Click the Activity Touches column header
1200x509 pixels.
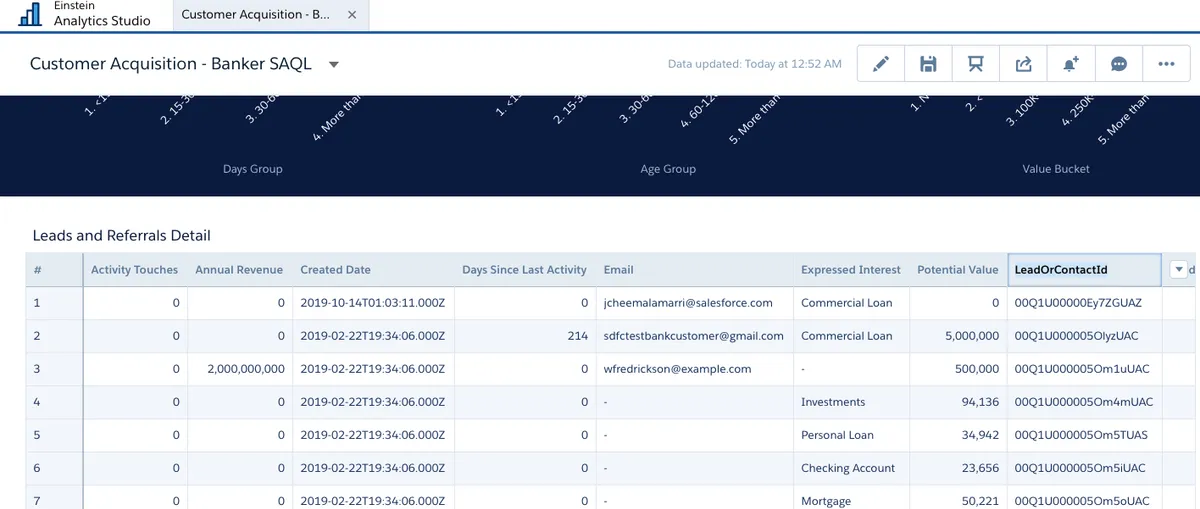134,270
